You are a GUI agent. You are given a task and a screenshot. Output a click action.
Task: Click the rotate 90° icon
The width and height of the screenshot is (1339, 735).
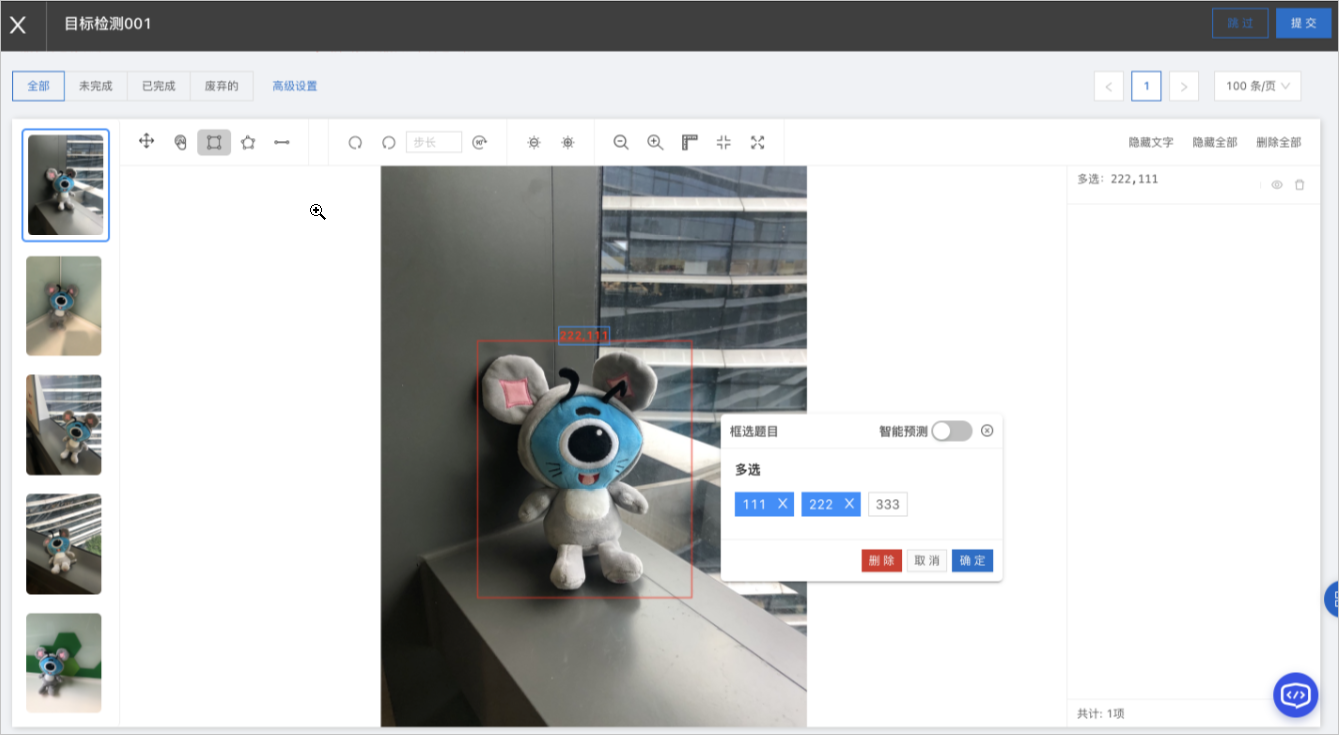(479, 142)
